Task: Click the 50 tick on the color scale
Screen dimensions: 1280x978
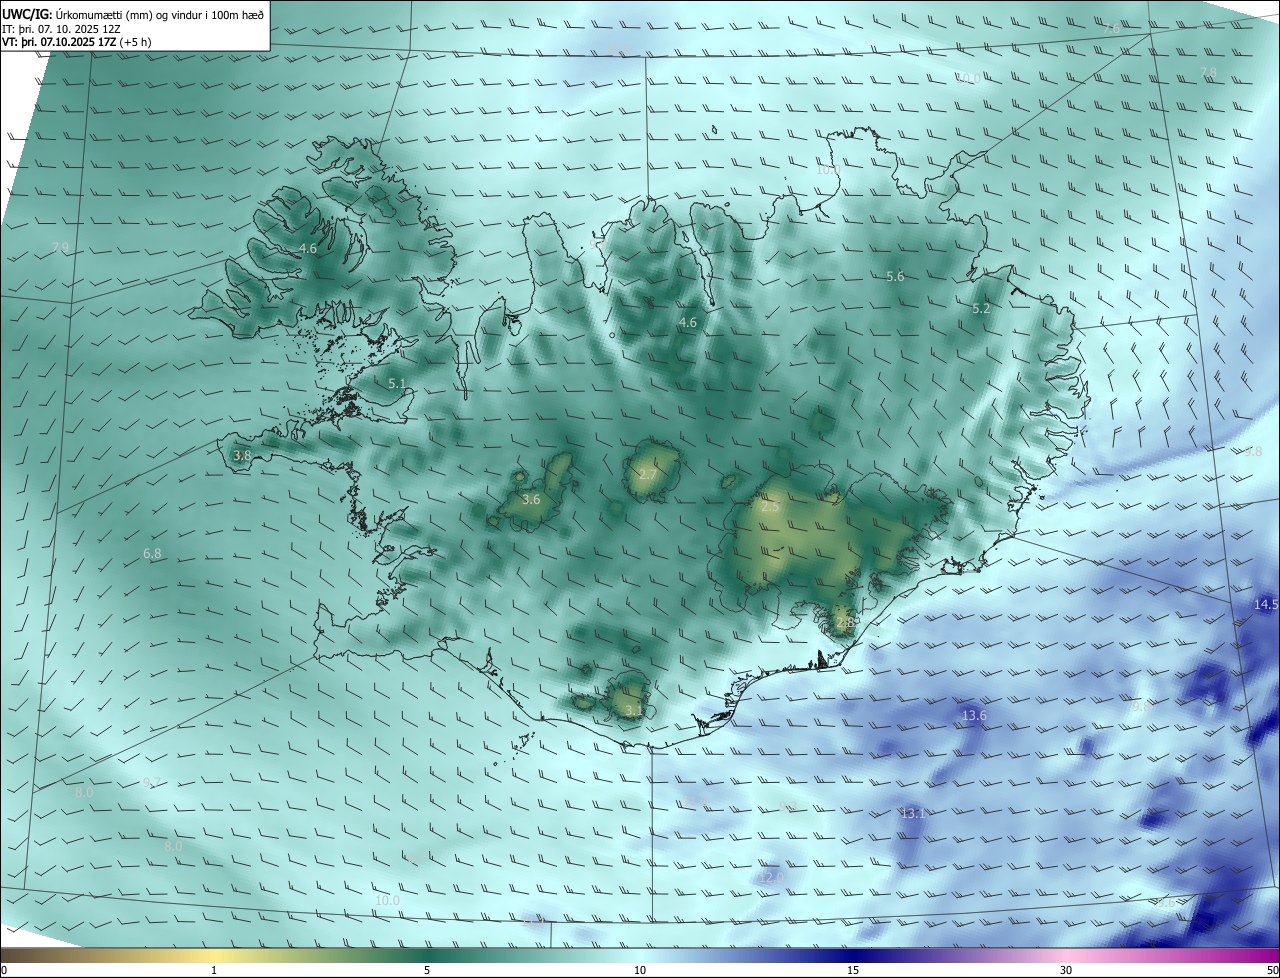Action: (x=1272, y=970)
